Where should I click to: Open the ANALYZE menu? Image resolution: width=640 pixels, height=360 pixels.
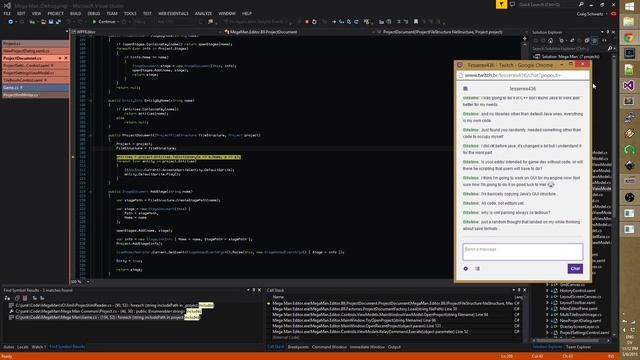[x=203, y=13]
